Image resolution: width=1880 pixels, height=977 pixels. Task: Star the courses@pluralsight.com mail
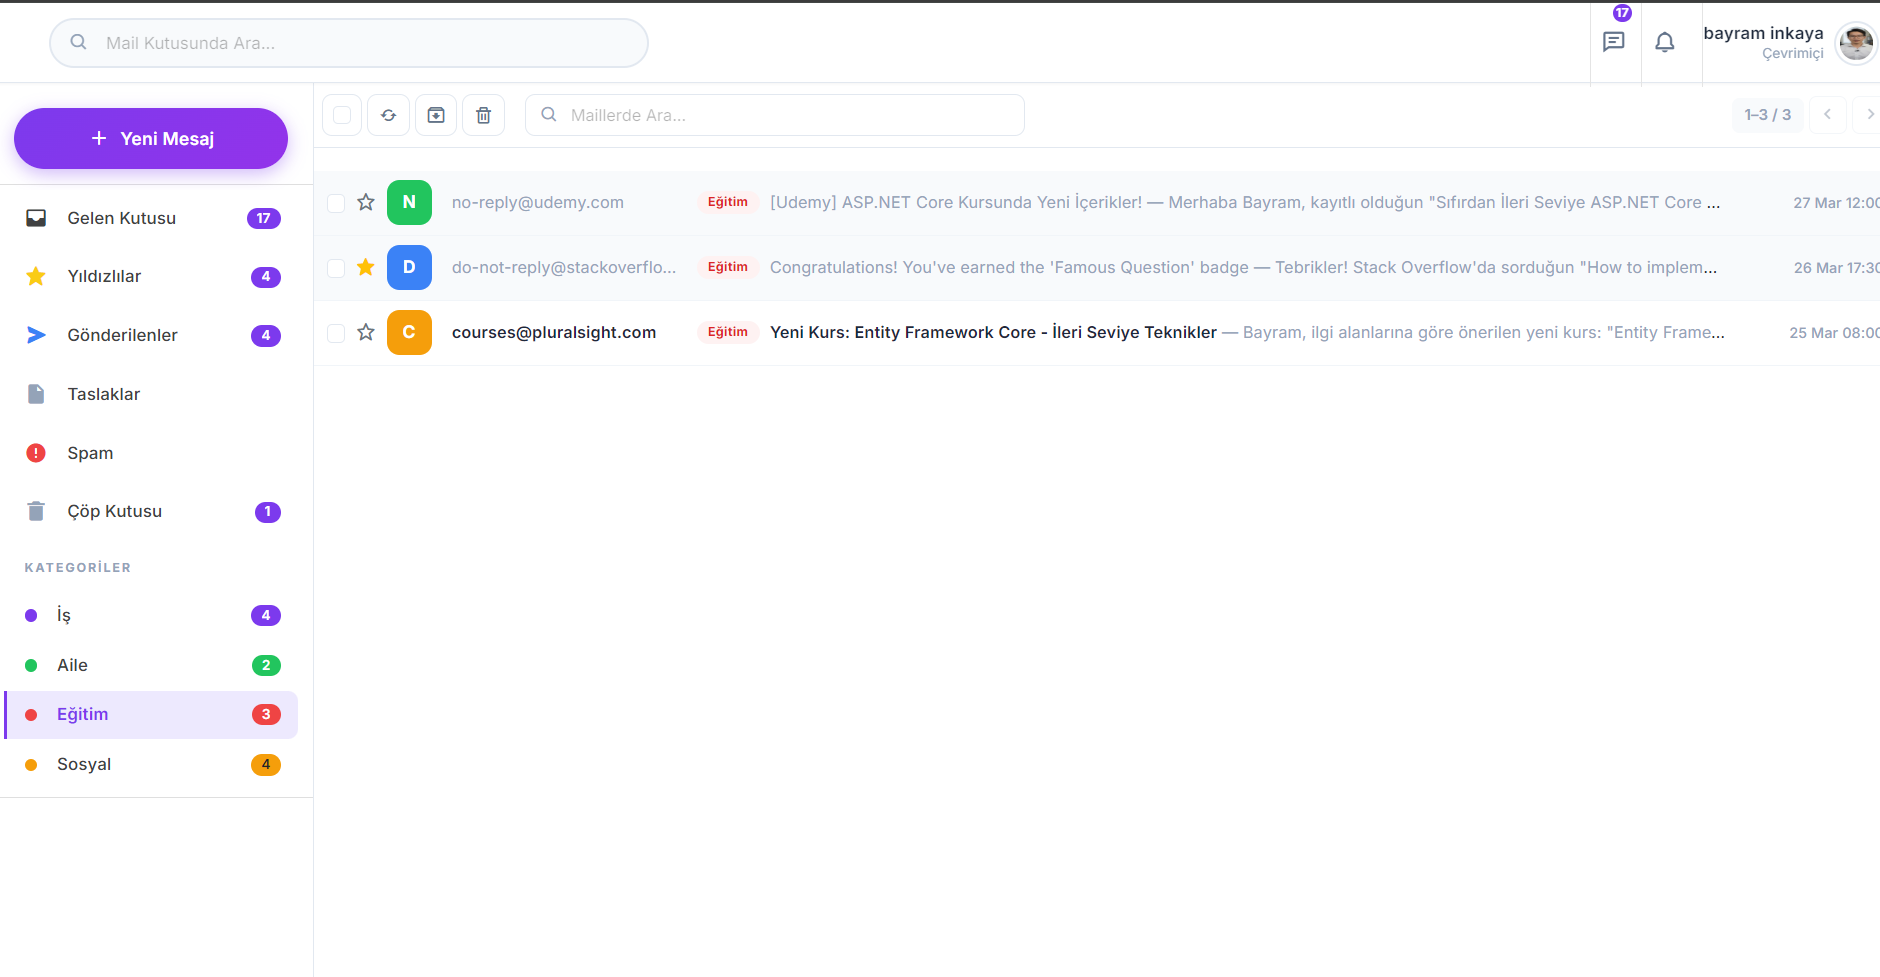[366, 332]
